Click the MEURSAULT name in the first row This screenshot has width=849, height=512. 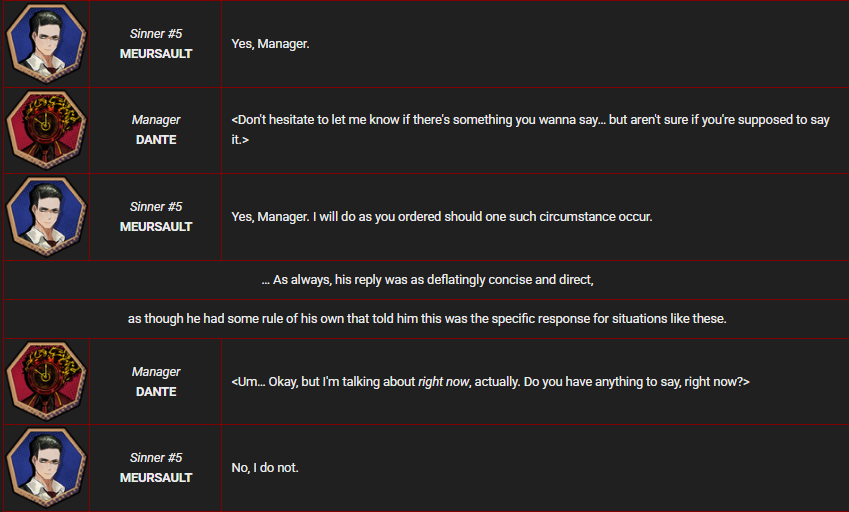point(156,54)
